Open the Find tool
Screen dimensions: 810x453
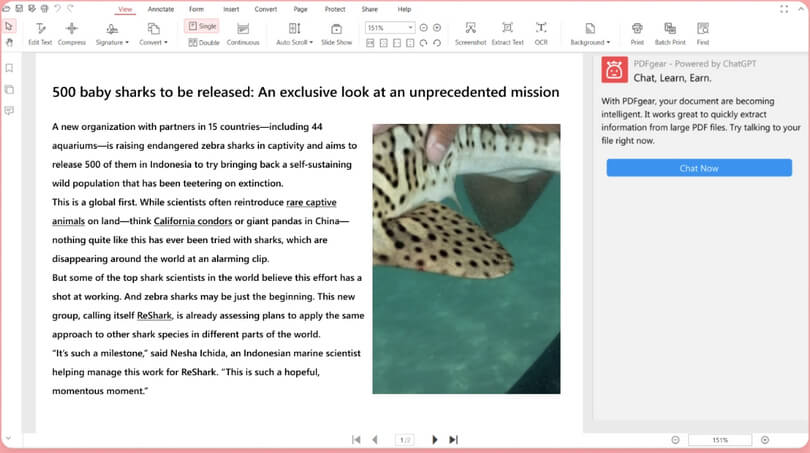703,34
